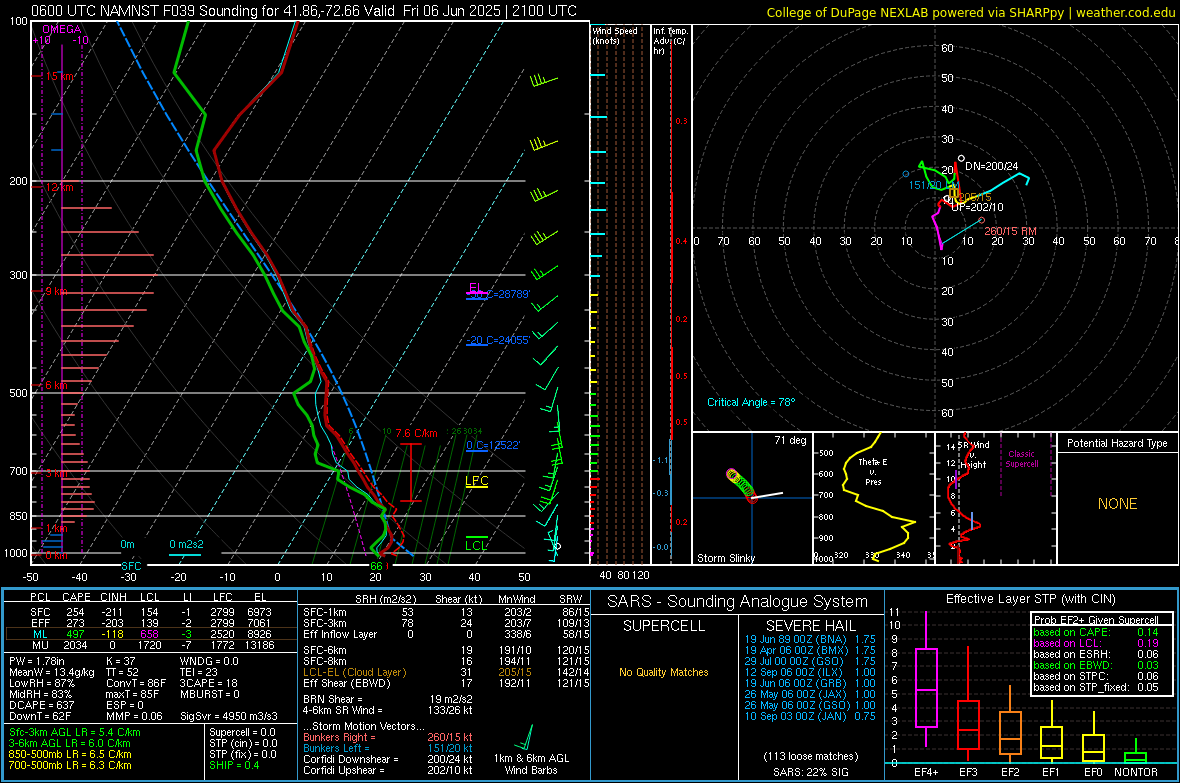Click the ConvT = 86F value

point(136,683)
